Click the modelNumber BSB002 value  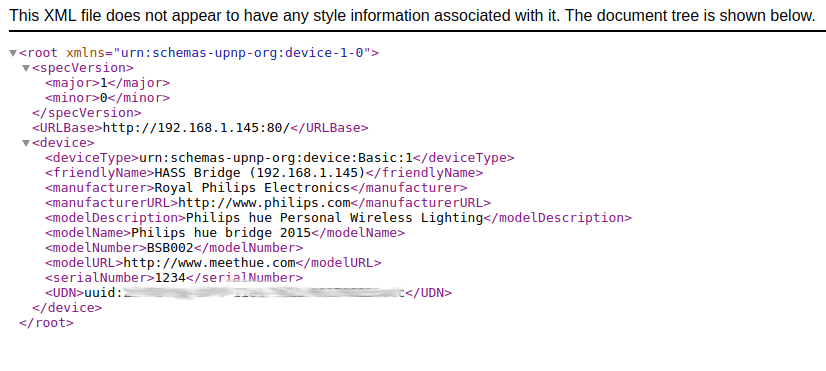coord(170,248)
